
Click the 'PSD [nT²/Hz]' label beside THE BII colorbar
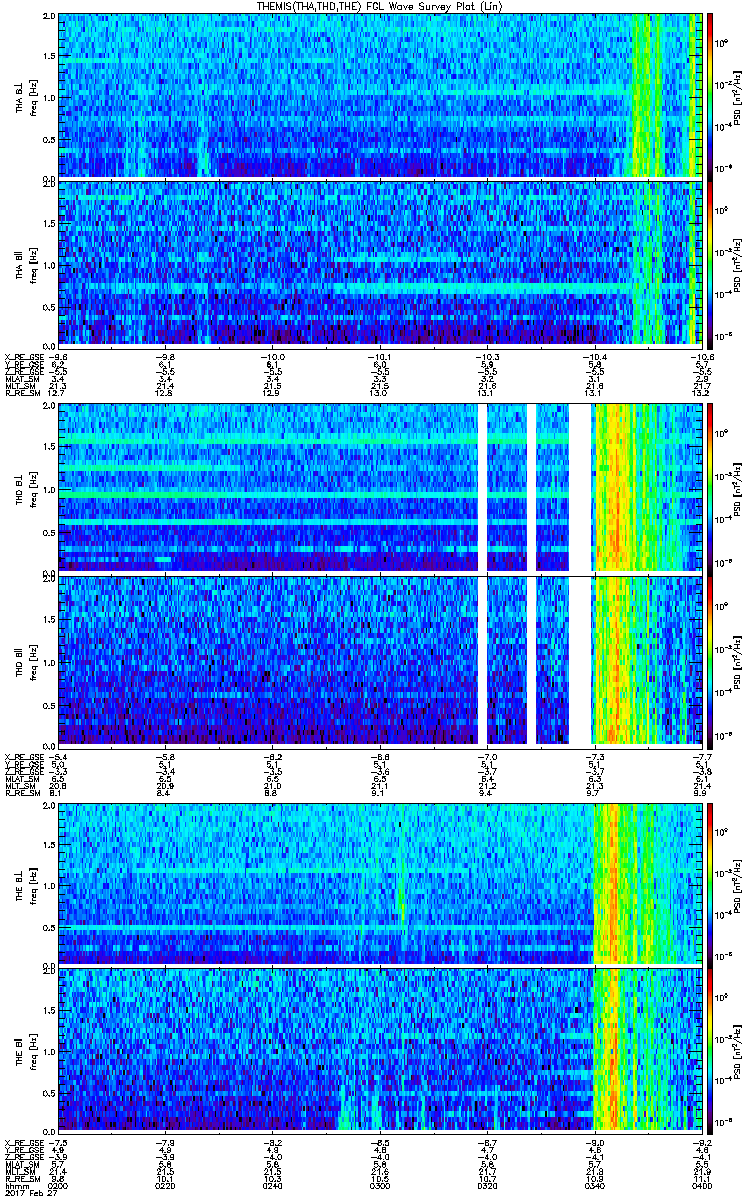739,1050
